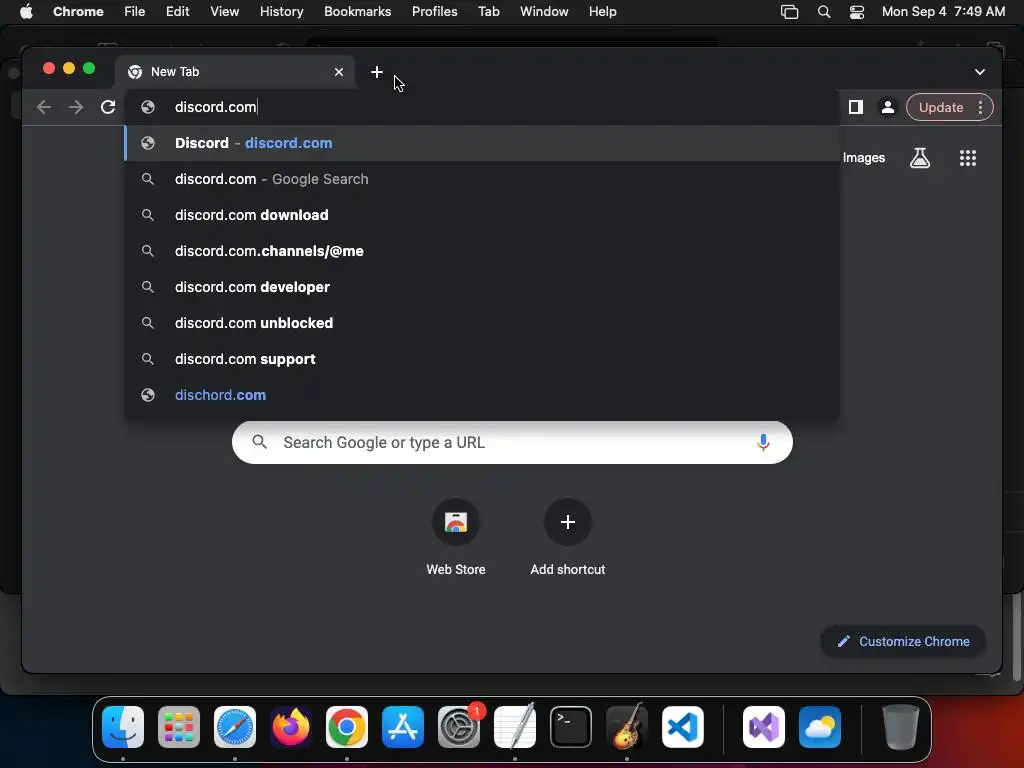
Task: Open the tab search chevron
Action: [980, 72]
